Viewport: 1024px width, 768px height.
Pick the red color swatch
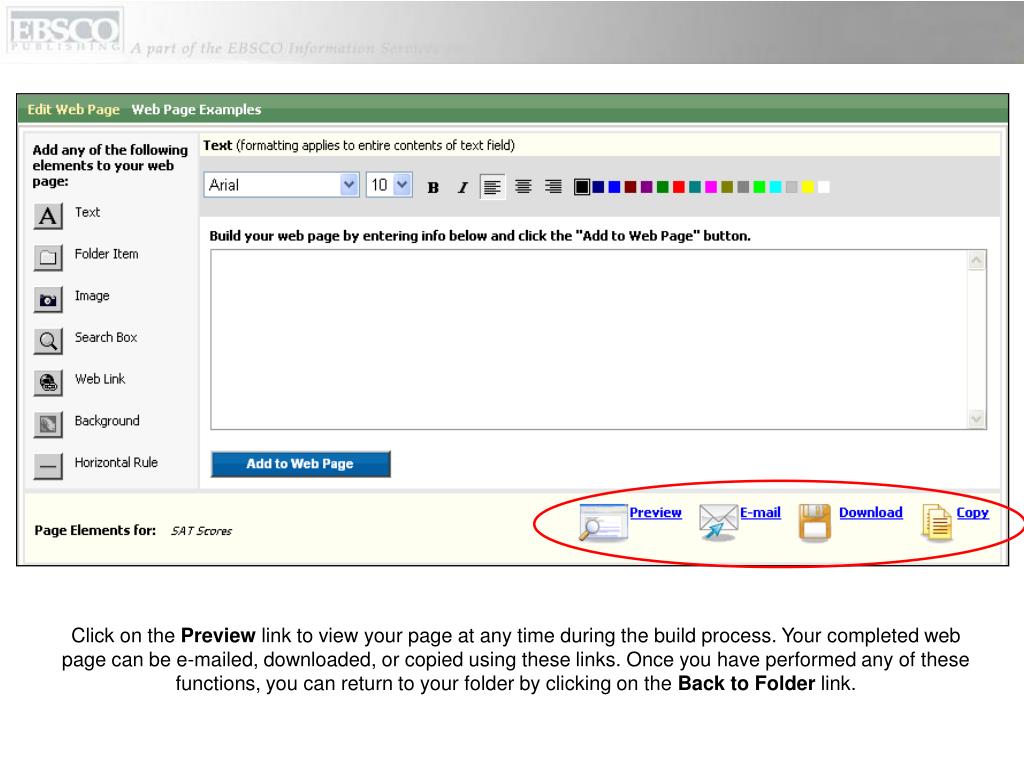679,187
